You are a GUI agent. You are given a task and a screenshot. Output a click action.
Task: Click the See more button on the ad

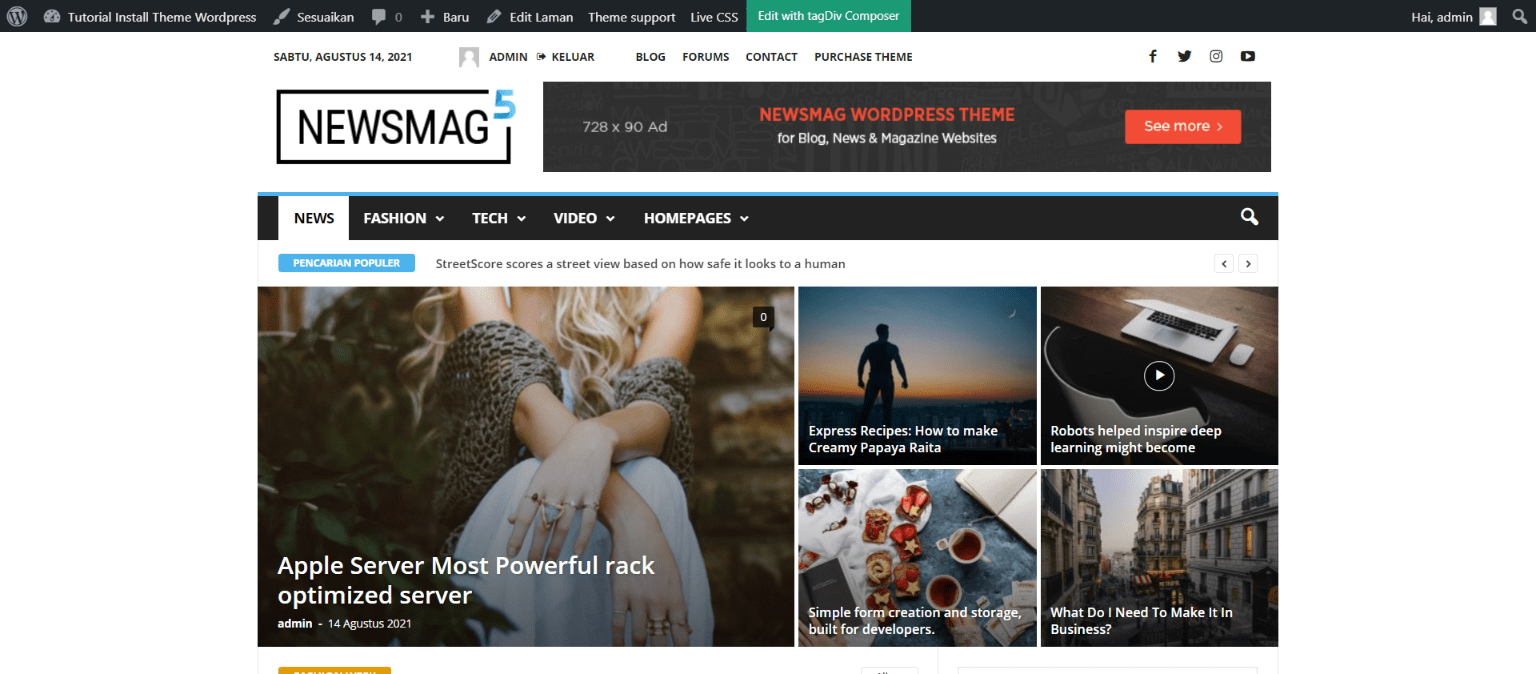[x=1183, y=126]
